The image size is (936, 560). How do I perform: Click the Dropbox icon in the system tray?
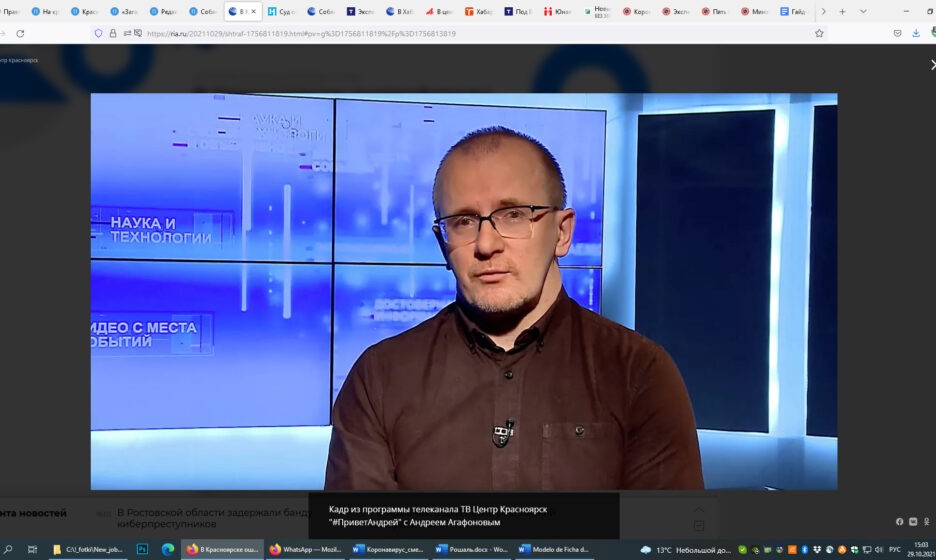818,549
